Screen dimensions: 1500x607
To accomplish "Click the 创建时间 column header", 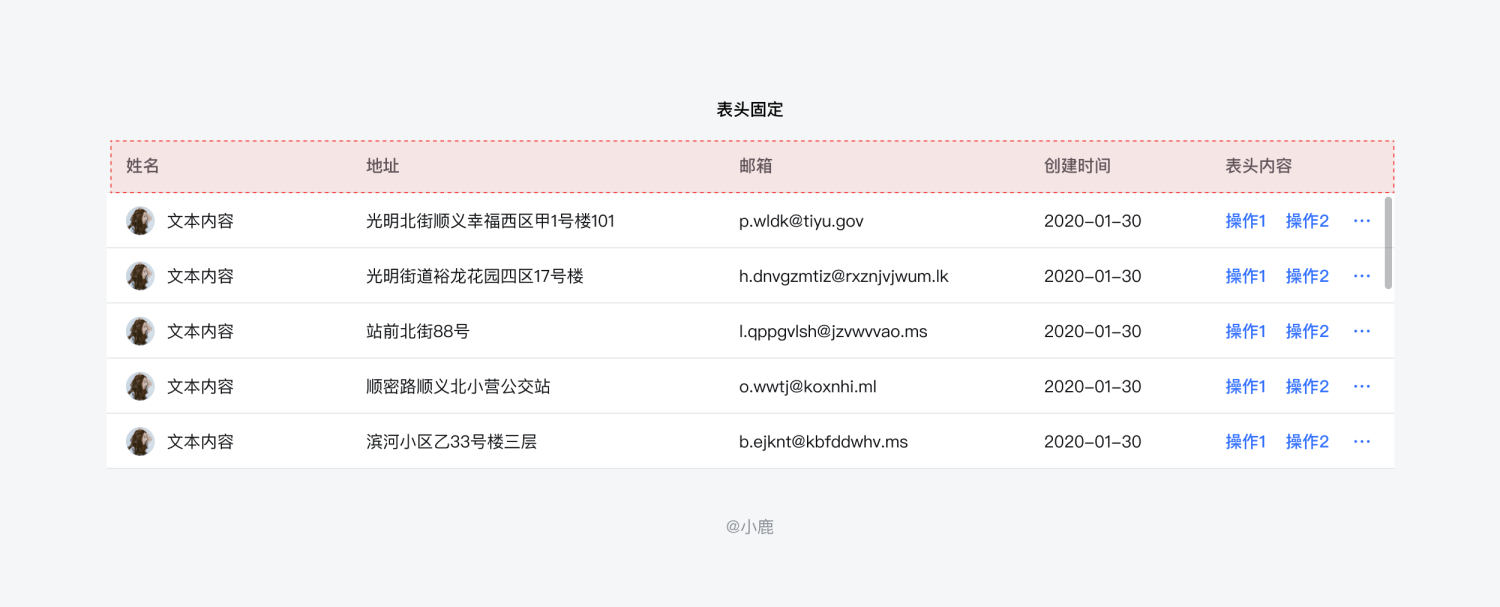I will pos(1077,166).
